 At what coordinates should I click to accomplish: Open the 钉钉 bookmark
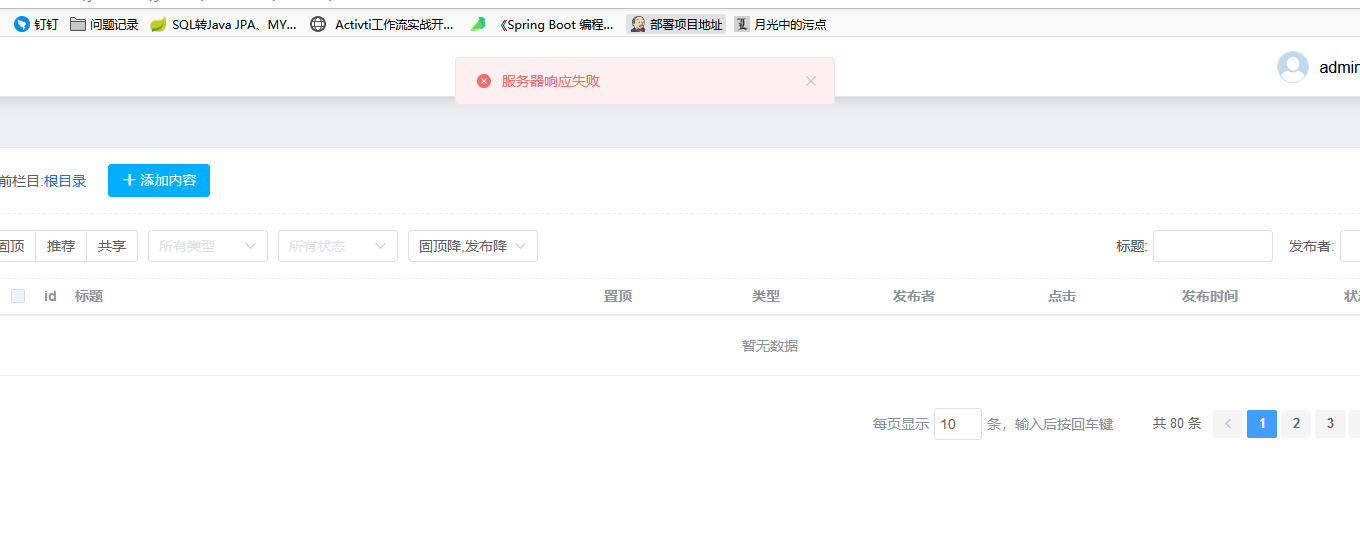point(36,25)
